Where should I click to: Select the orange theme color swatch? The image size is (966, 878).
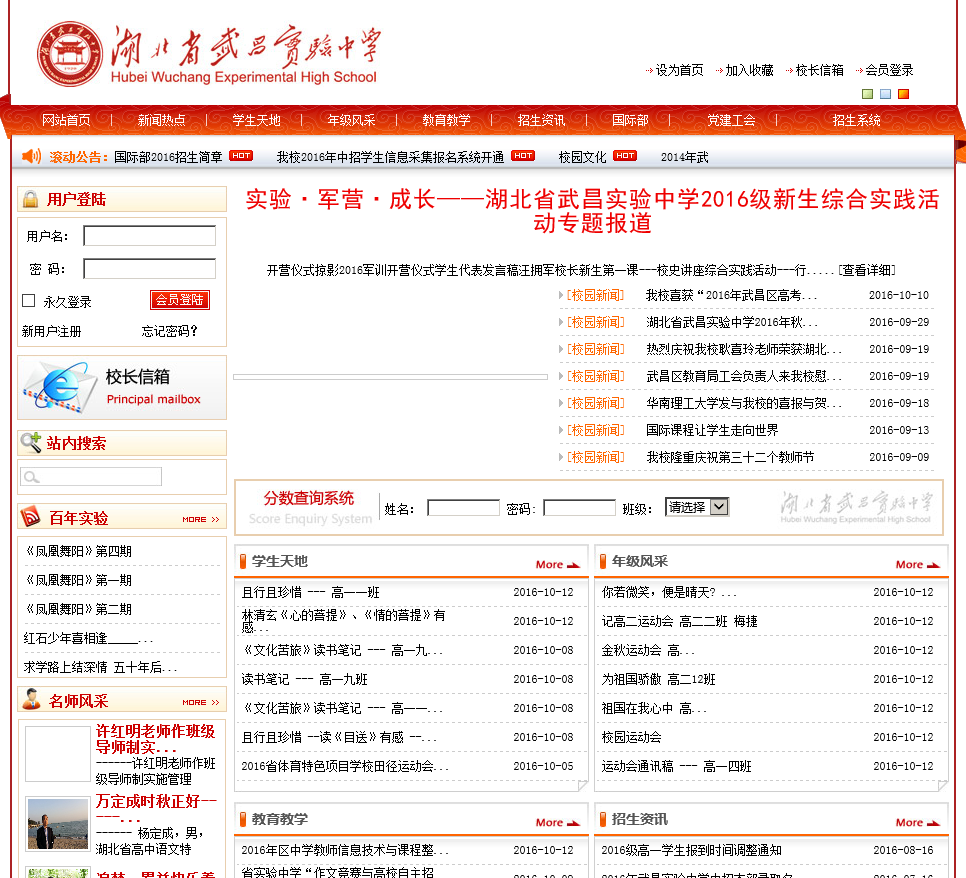pyautogui.click(x=903, y=94)
